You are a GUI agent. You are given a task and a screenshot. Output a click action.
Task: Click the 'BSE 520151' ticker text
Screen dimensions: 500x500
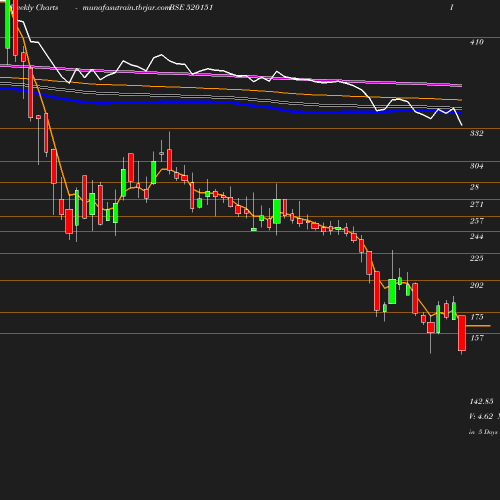click(x=191, y=8)
